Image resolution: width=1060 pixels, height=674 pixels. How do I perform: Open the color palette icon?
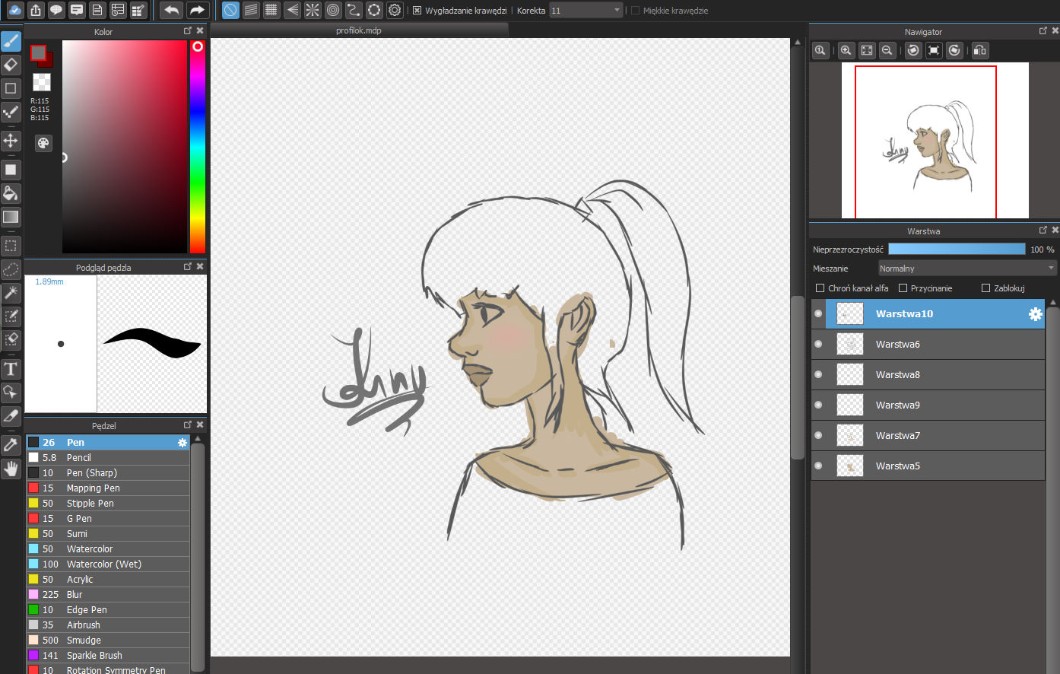click(43, 143)
